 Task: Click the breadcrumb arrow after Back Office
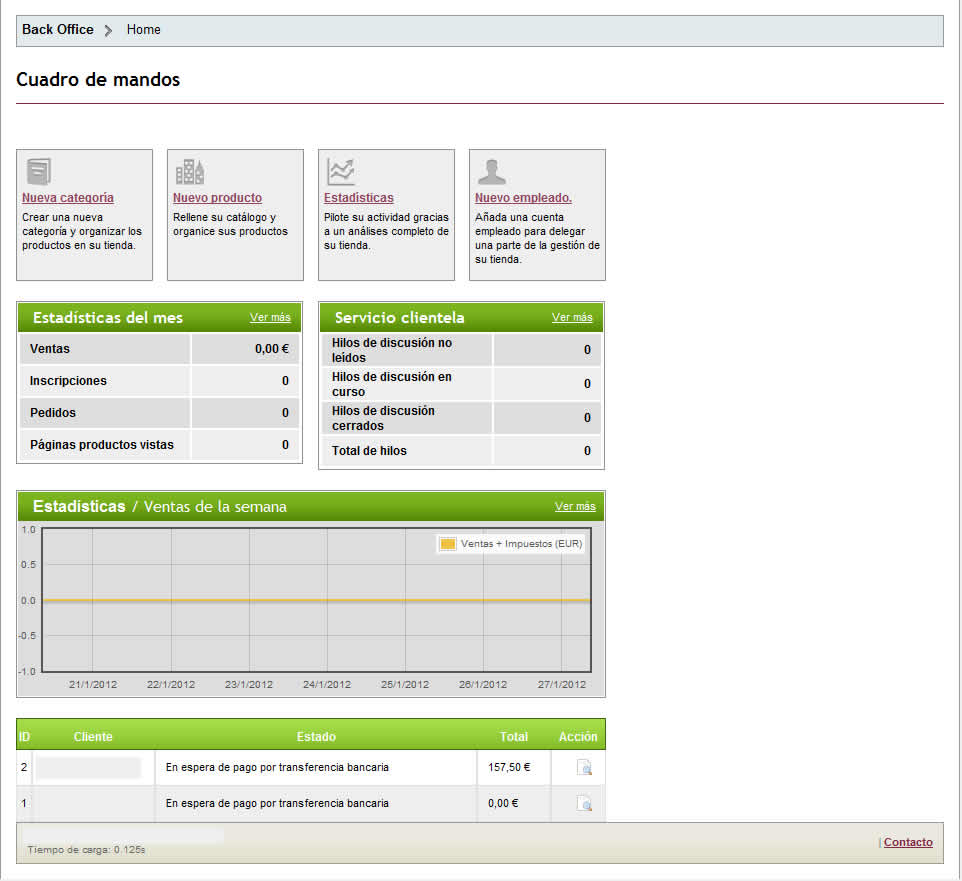click(109, 30)
